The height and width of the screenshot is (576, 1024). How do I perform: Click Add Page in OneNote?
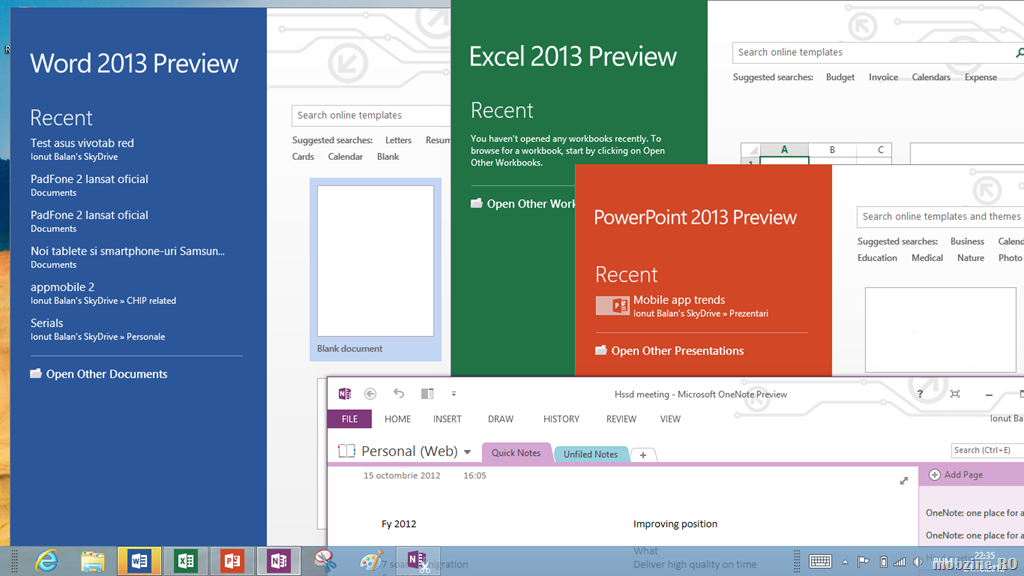pyautogui.click(x=962, y=475)
